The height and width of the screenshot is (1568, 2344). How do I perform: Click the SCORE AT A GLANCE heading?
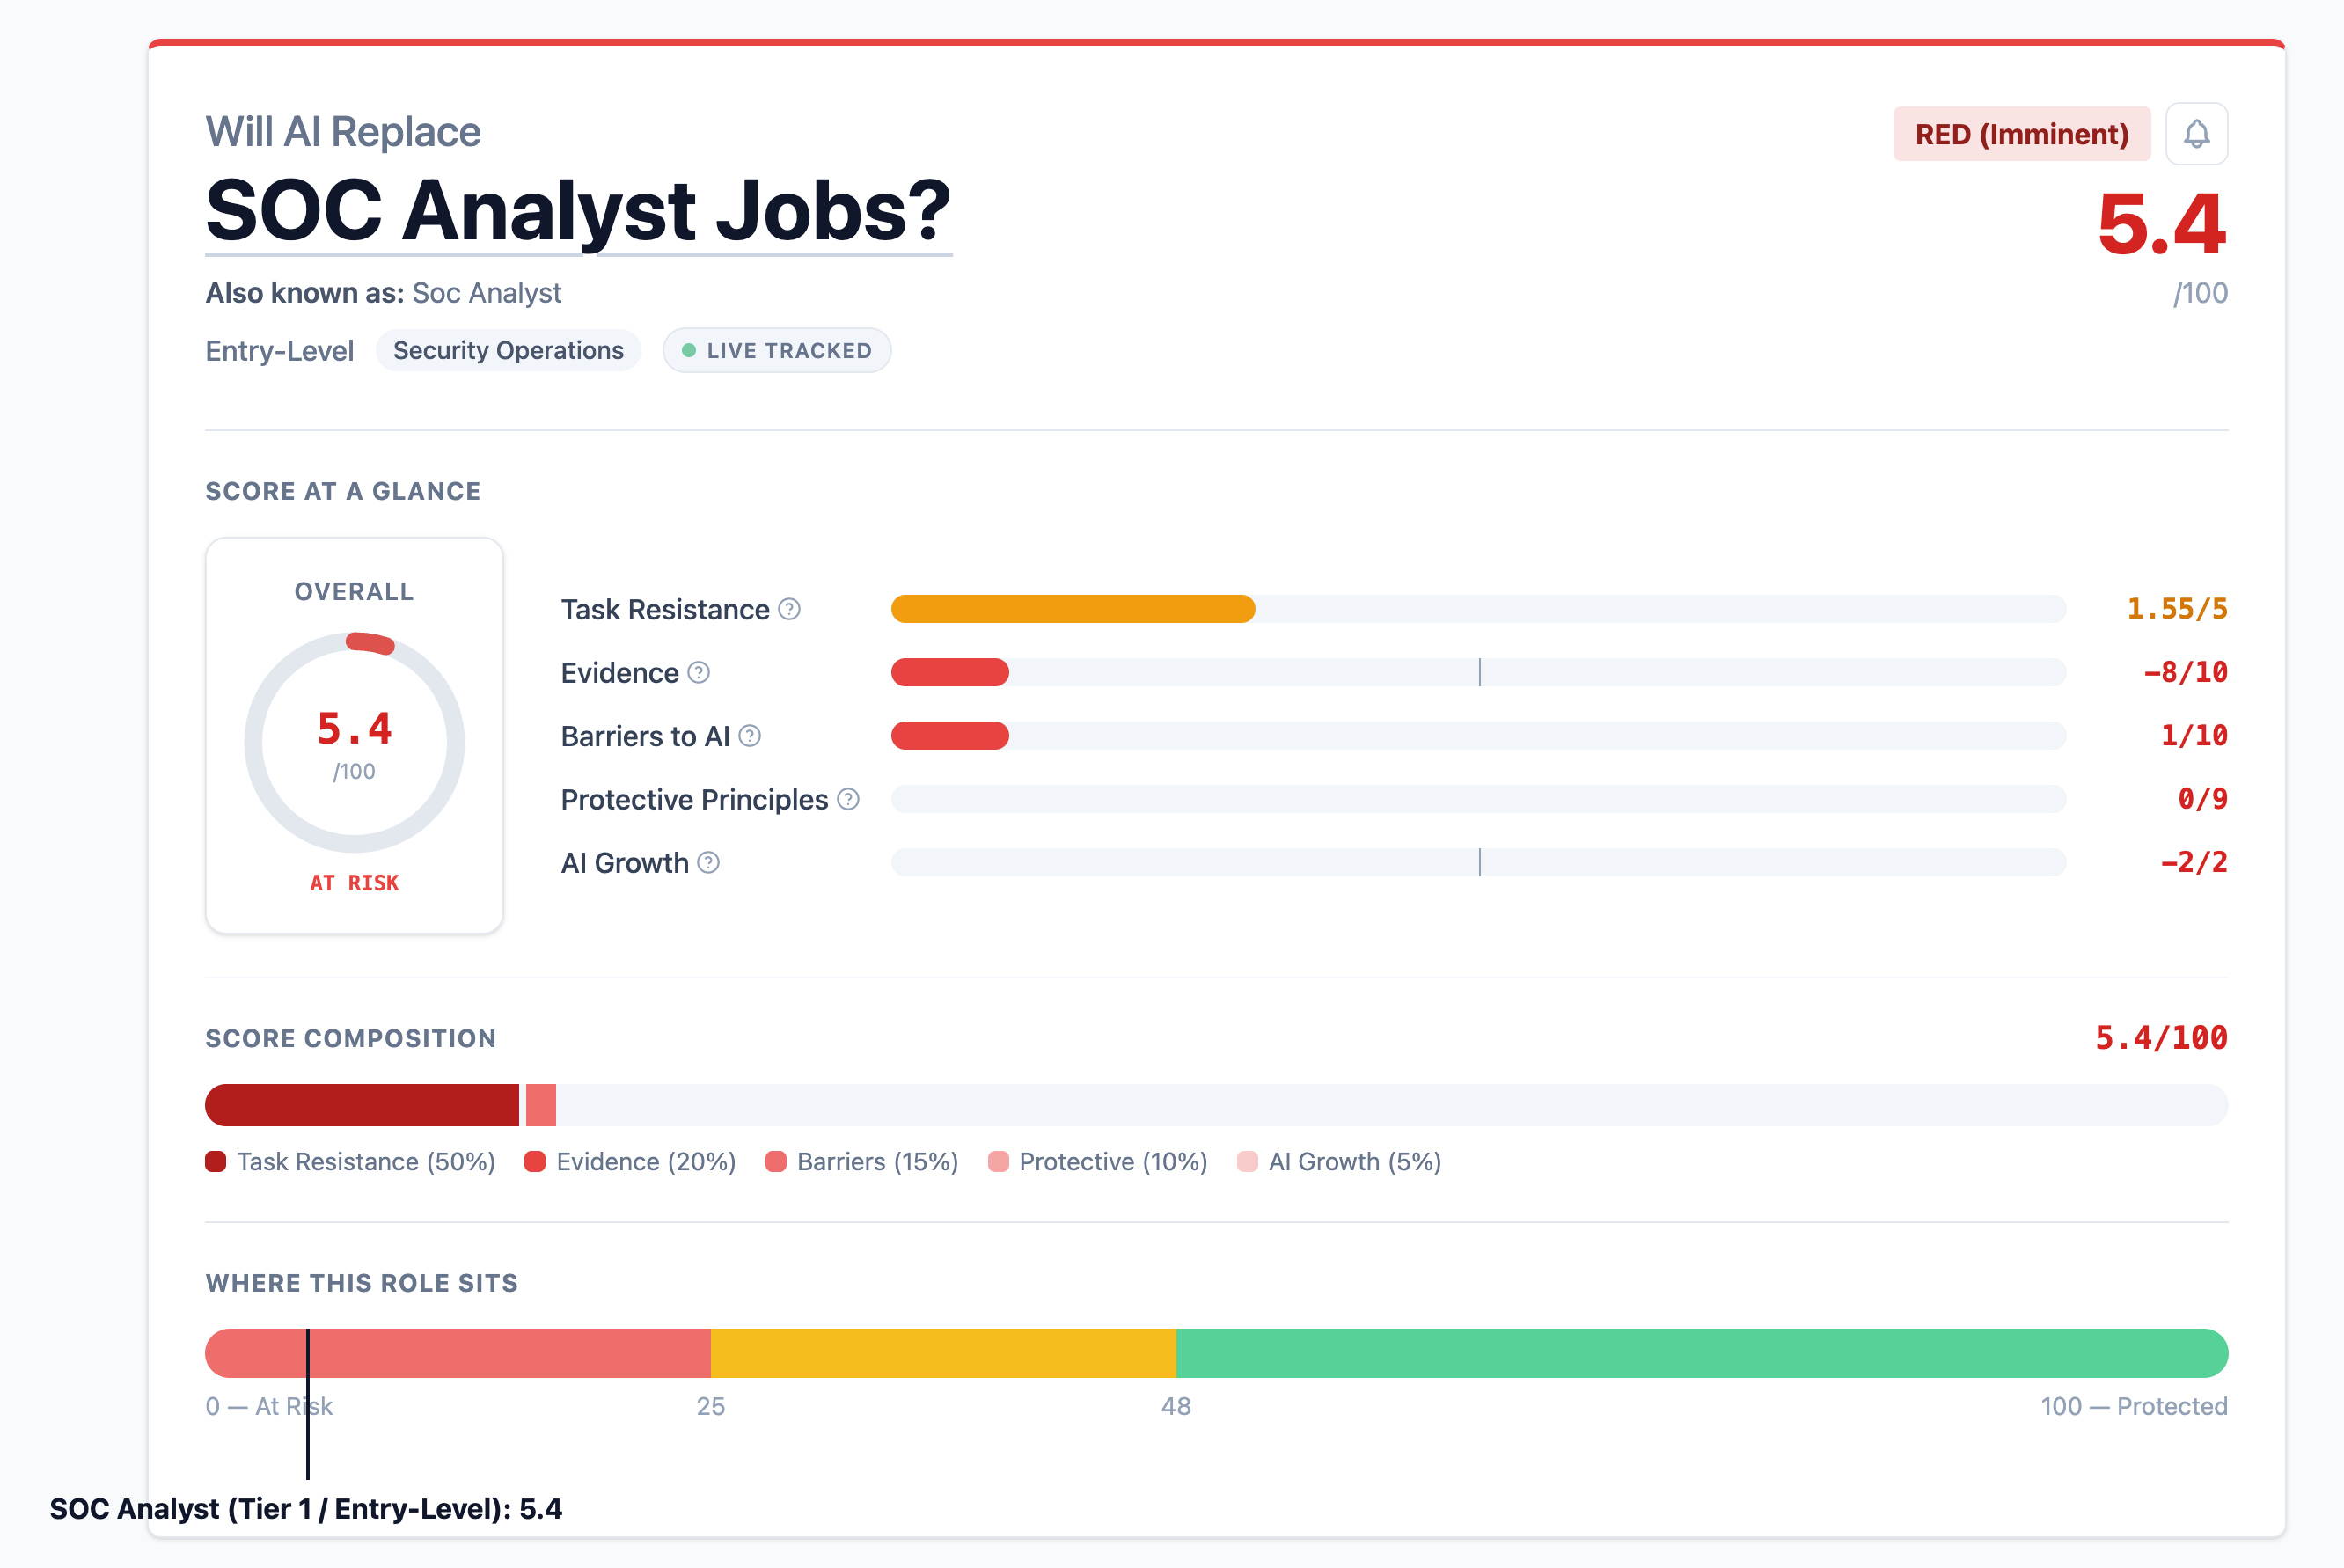click(343, 491)
